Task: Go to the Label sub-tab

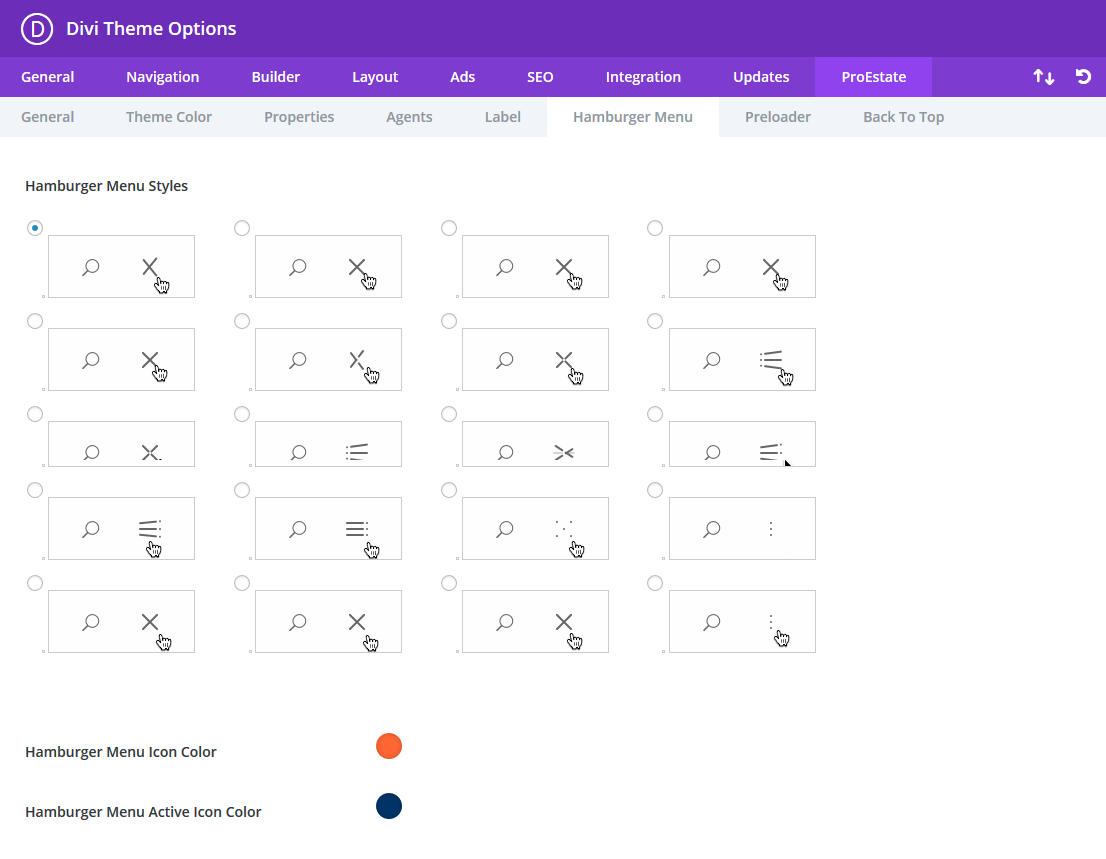Action: click(503, 117)
